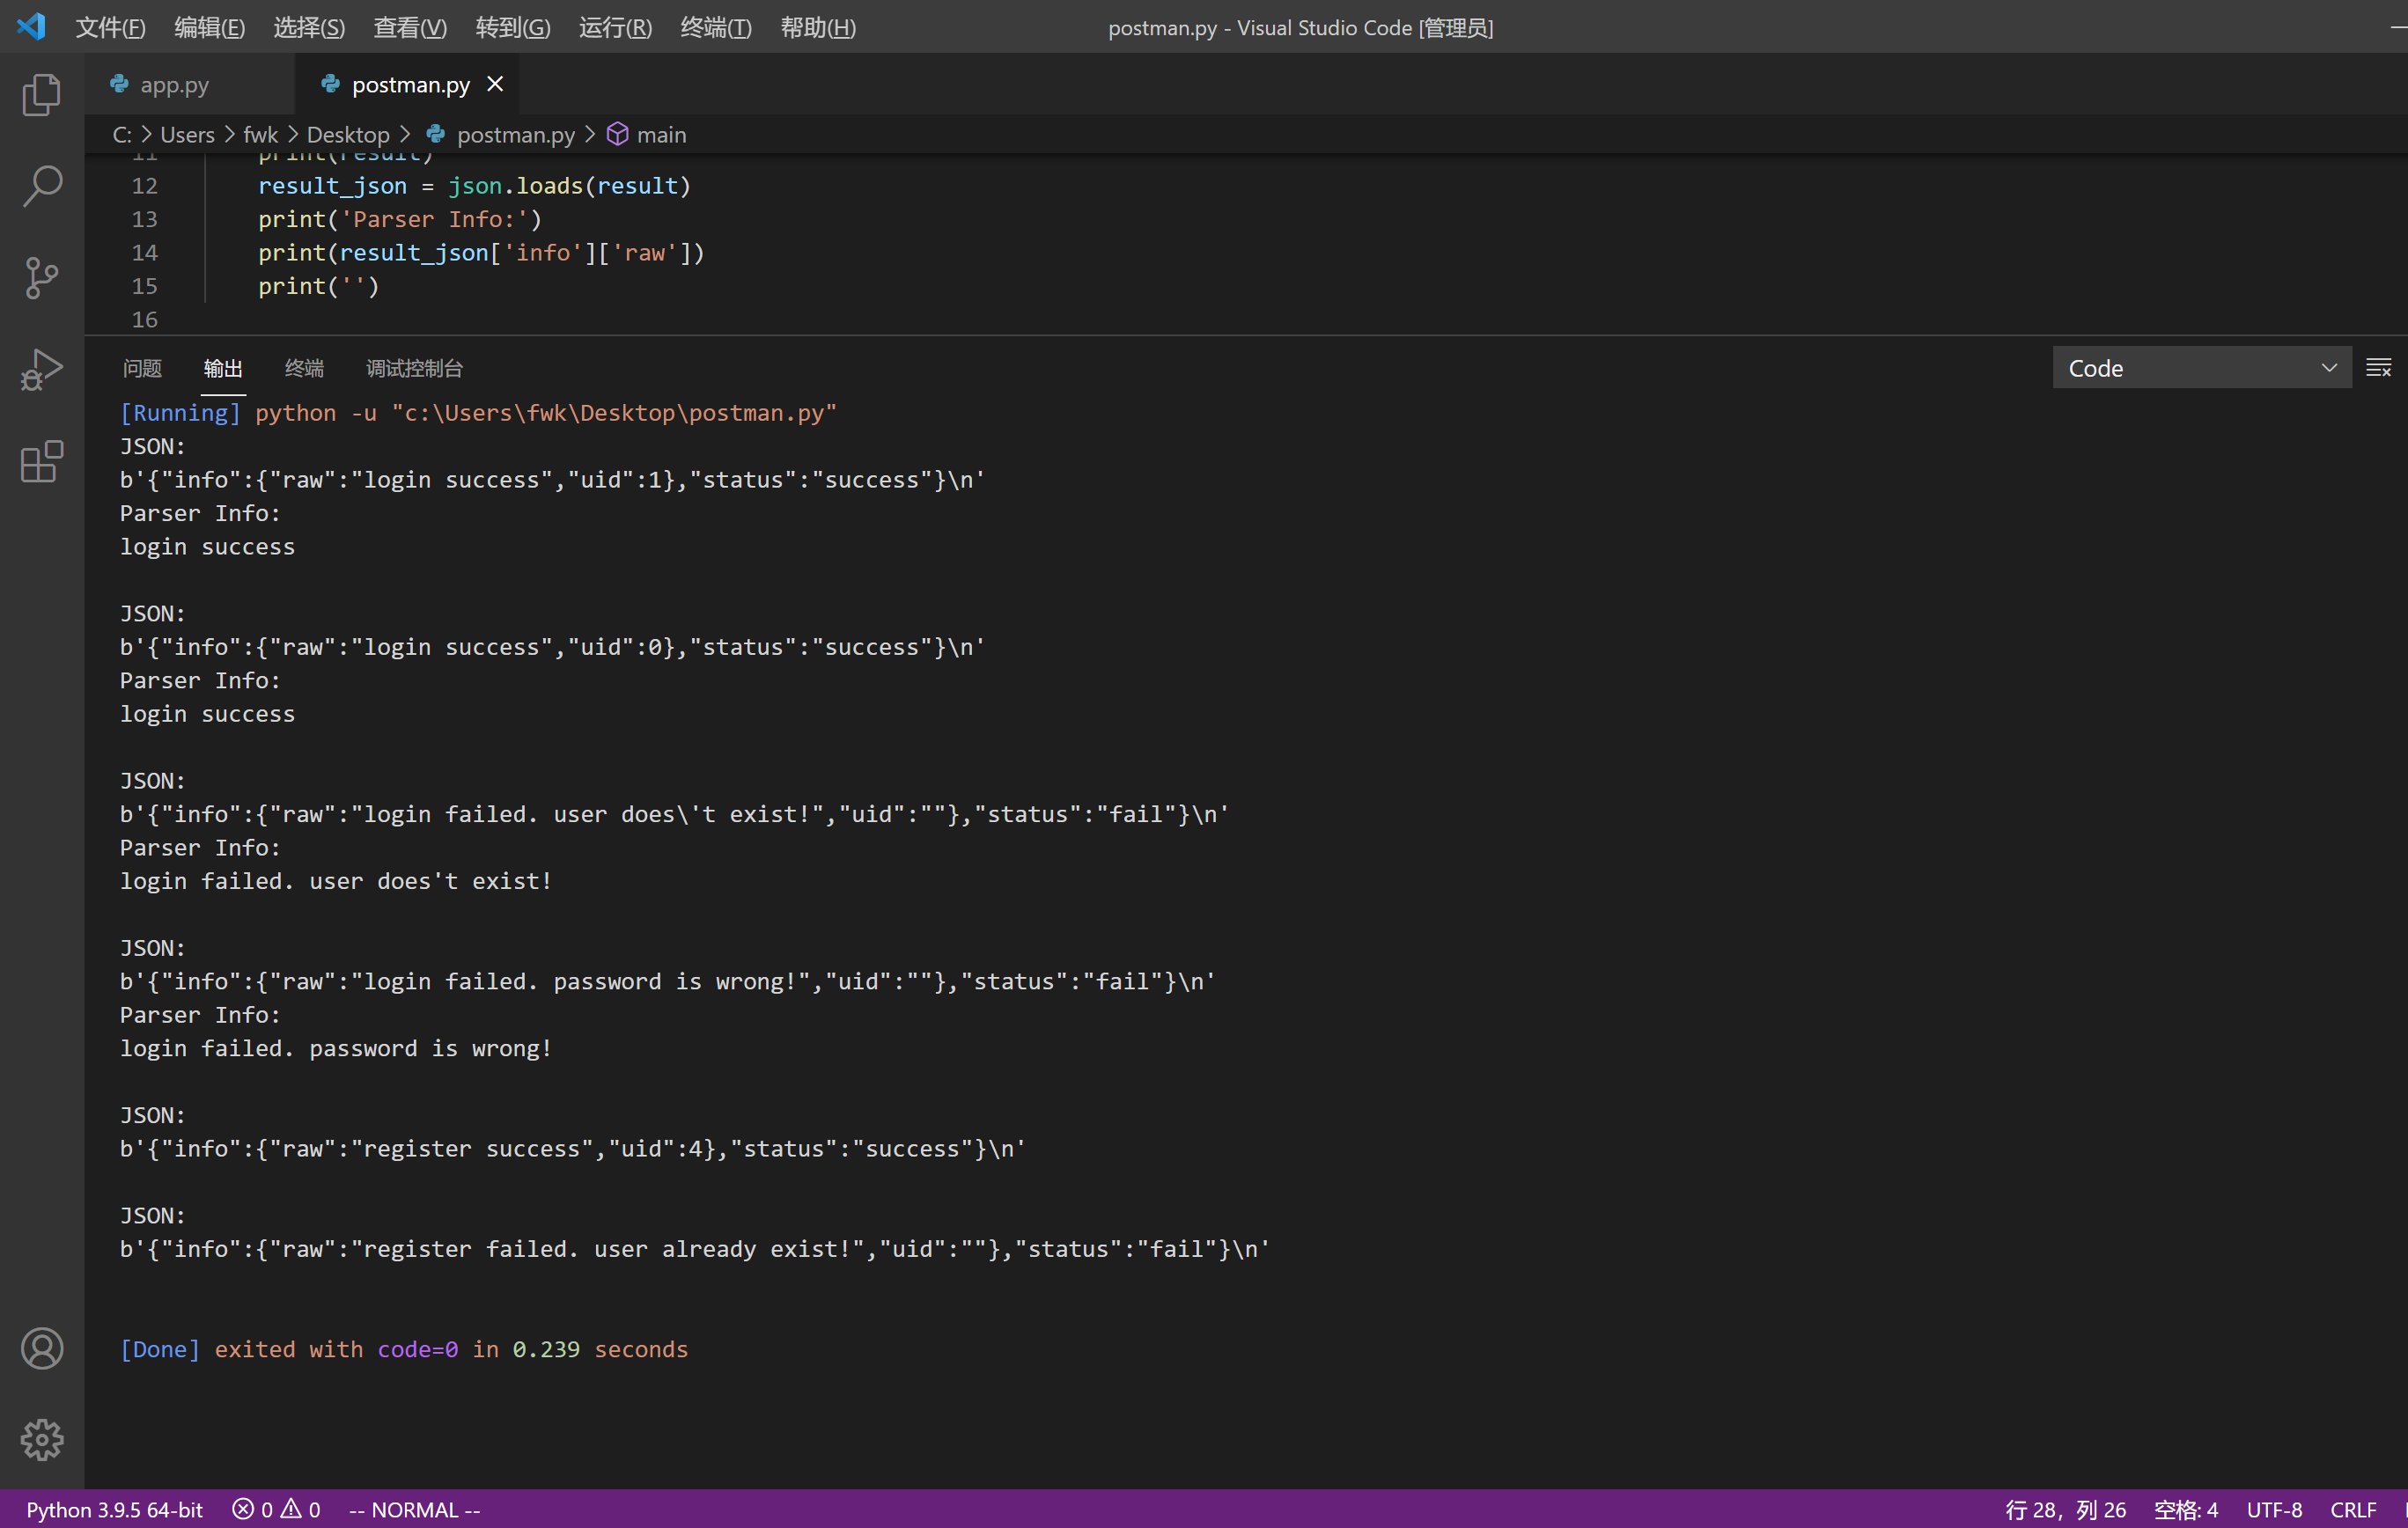This screenshot has width=2408, height=1528.
Task: Select the Search icon in activity bar
Action: click(x=41, y=185)
